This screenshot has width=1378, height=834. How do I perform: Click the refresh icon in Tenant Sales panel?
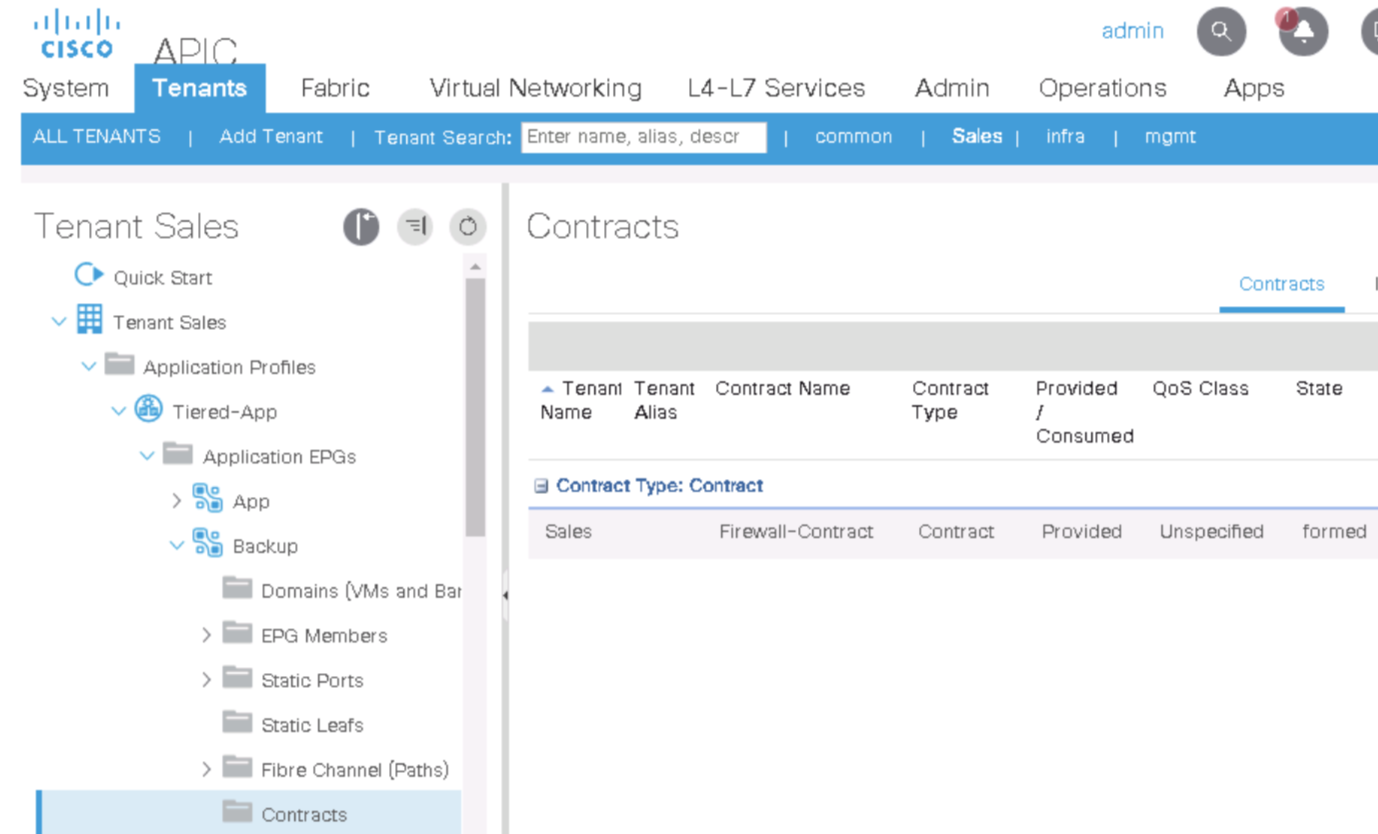tap(467, 227)
